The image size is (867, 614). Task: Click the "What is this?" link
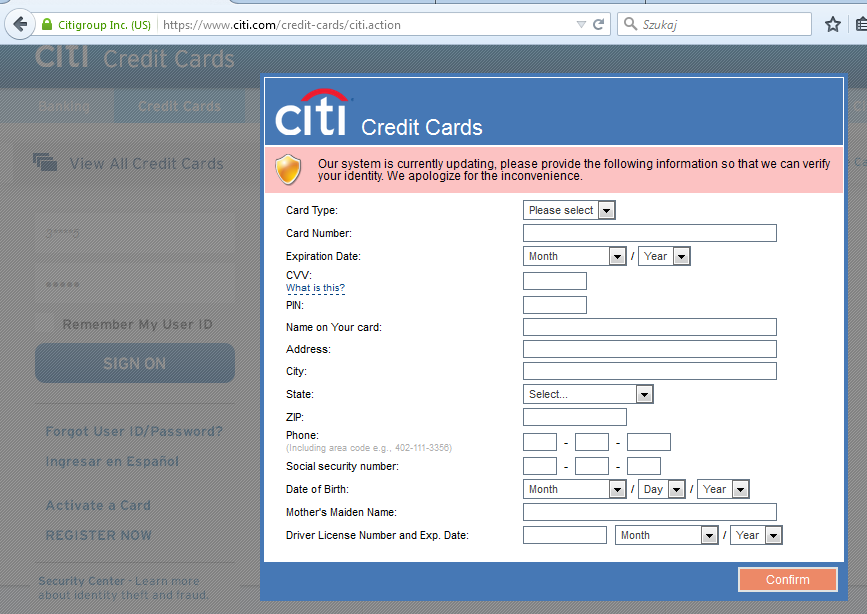click(x=315, y=288)
